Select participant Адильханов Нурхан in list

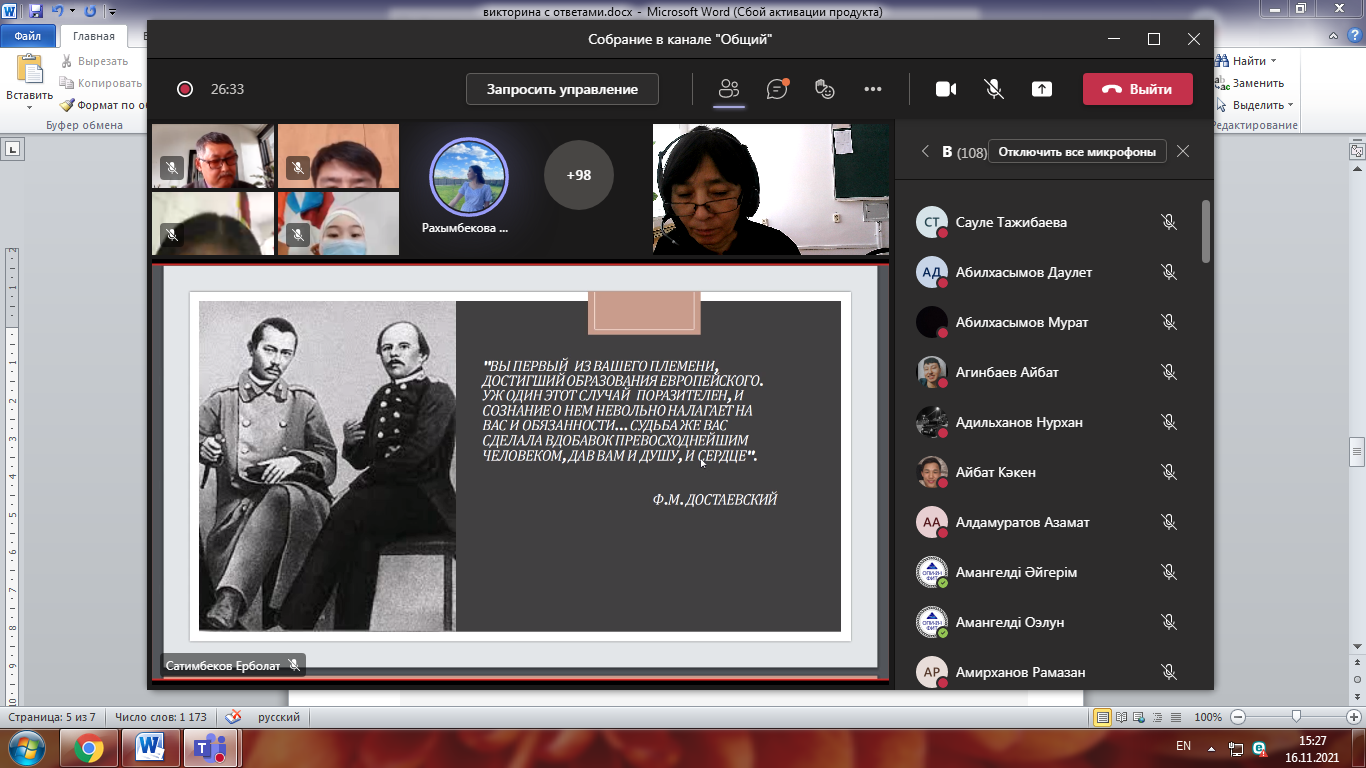coord(1050,422)
